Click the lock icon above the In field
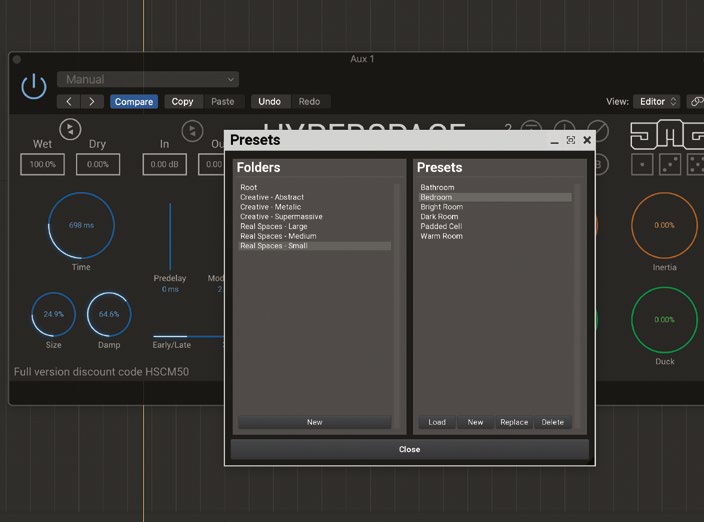The height and width of the screenshot is (522, 704). coord(191,131)
